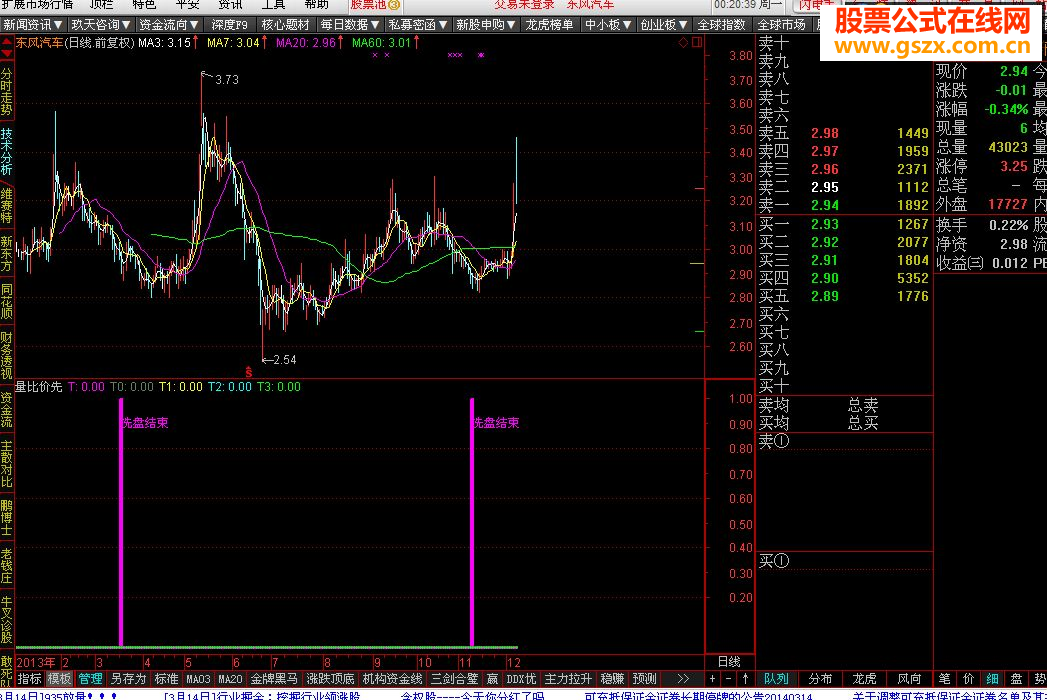
Task: Show more indicator templates with the >> arrow
Action: coord(682,679)
